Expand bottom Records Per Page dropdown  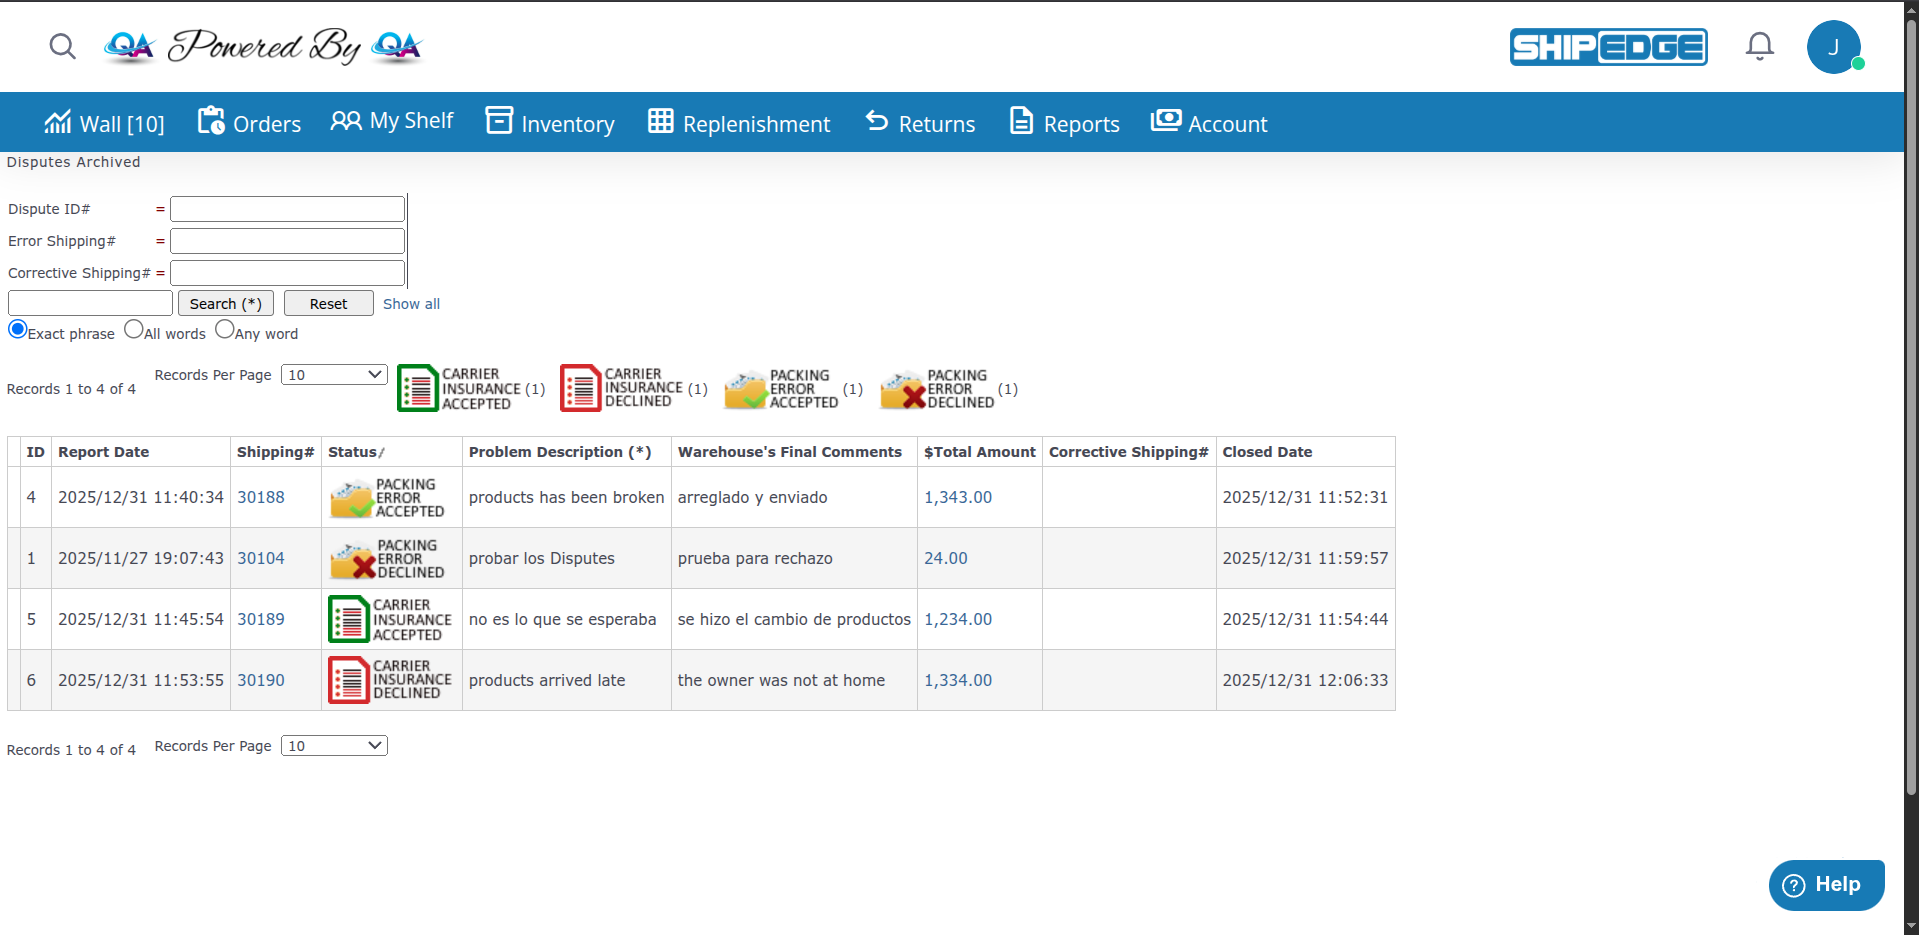pos(334,746)
